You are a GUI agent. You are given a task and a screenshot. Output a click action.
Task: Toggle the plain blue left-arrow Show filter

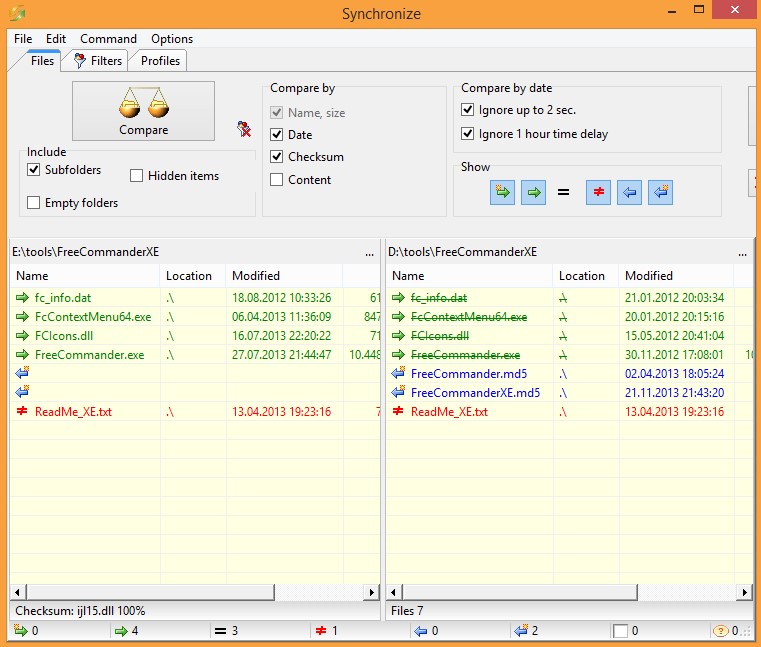click(x=629, y=193)
